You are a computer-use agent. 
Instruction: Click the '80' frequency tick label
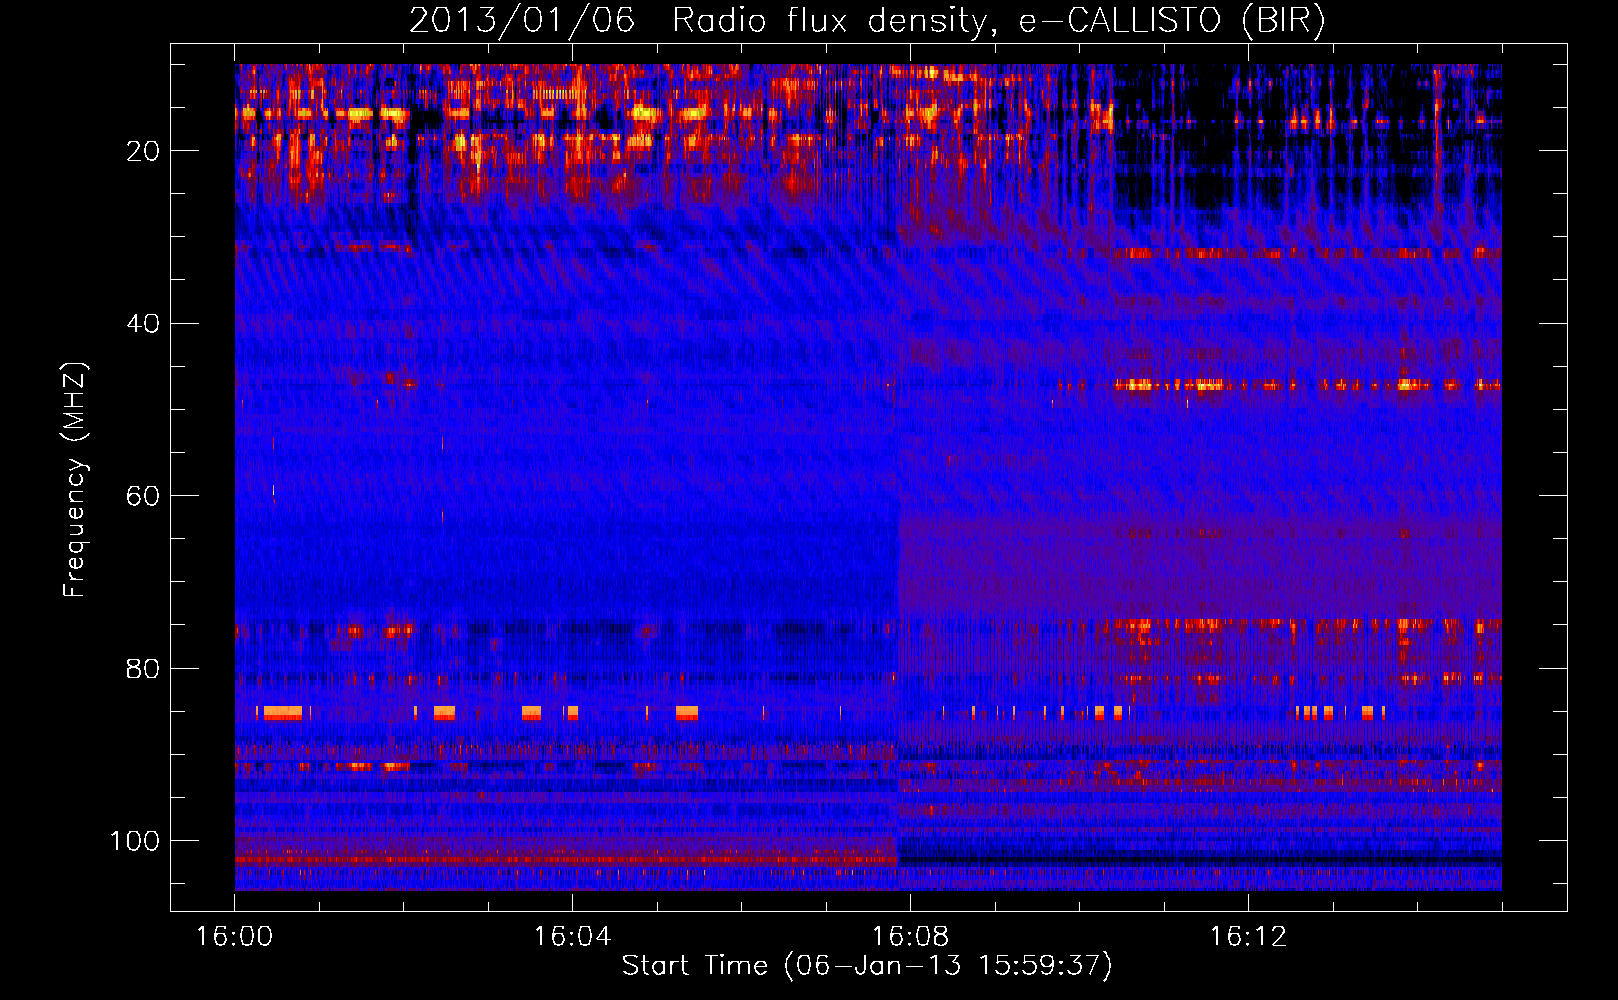143,669
